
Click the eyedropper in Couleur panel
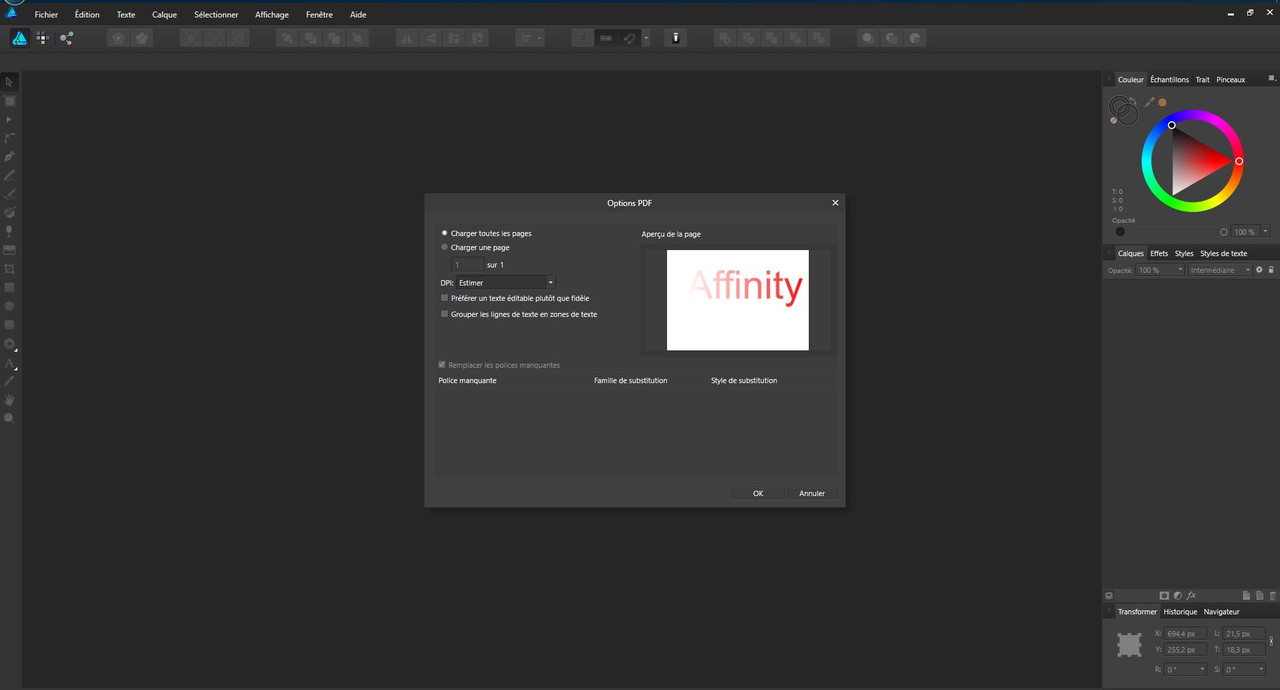(1150, 102)
